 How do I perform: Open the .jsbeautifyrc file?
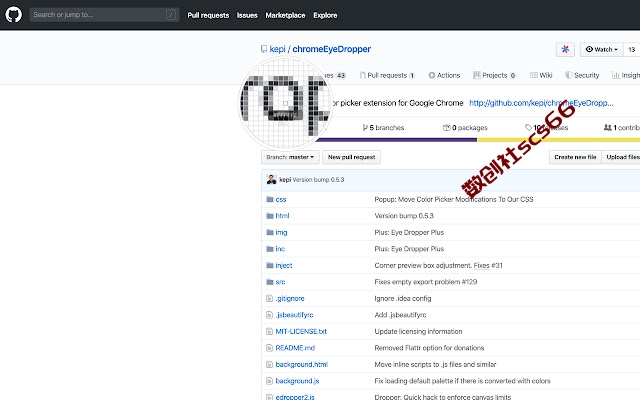[x=294, y=315]
